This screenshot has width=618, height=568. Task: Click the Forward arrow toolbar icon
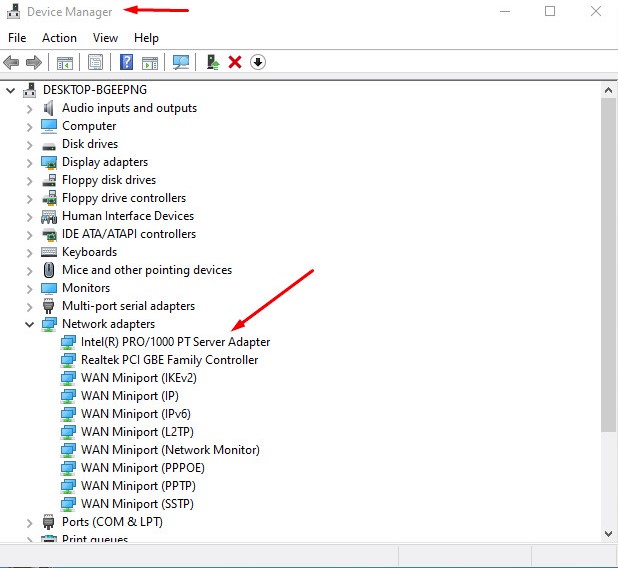point(34,62)
